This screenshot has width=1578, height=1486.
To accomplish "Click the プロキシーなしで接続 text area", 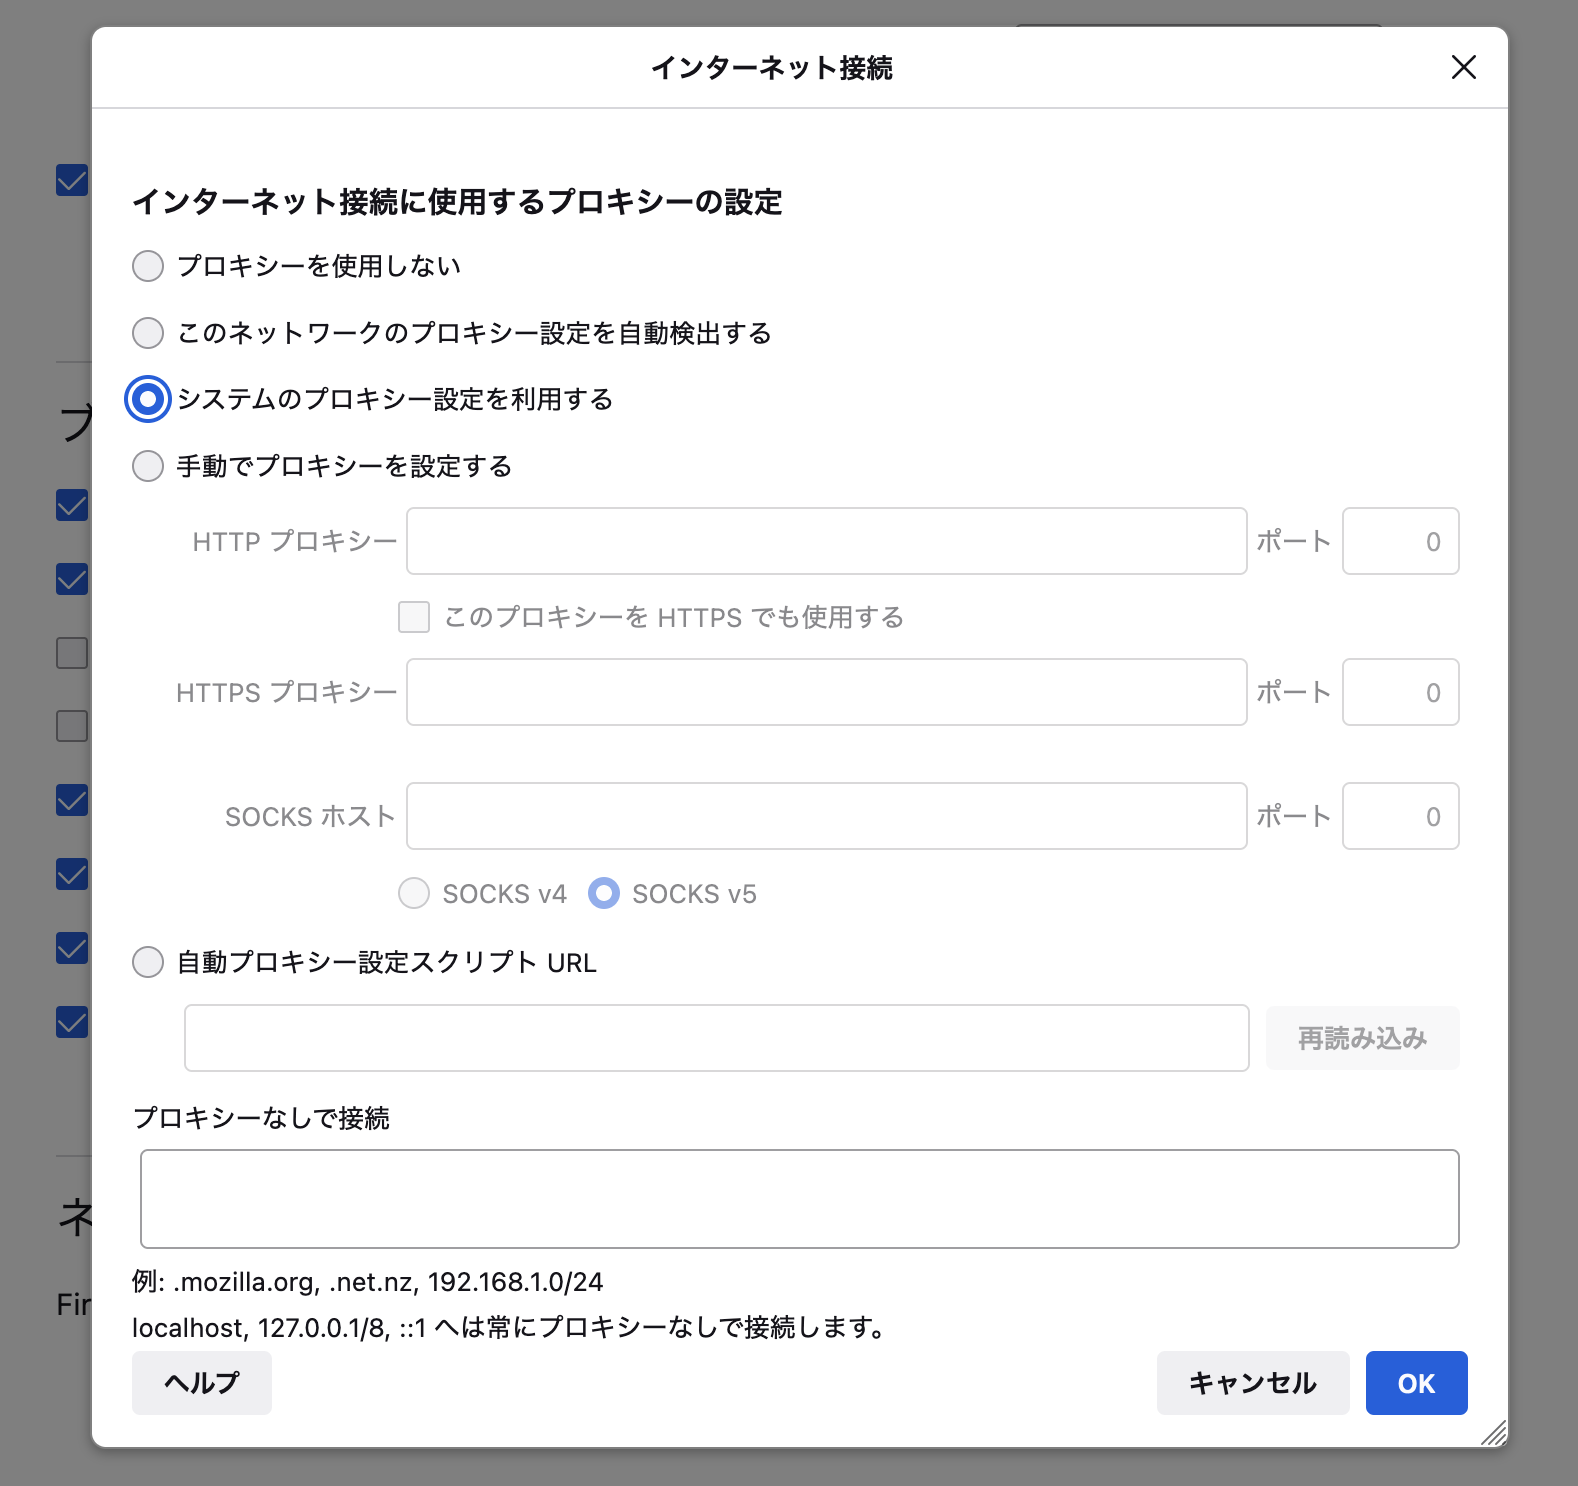I will click(799, 1199).
